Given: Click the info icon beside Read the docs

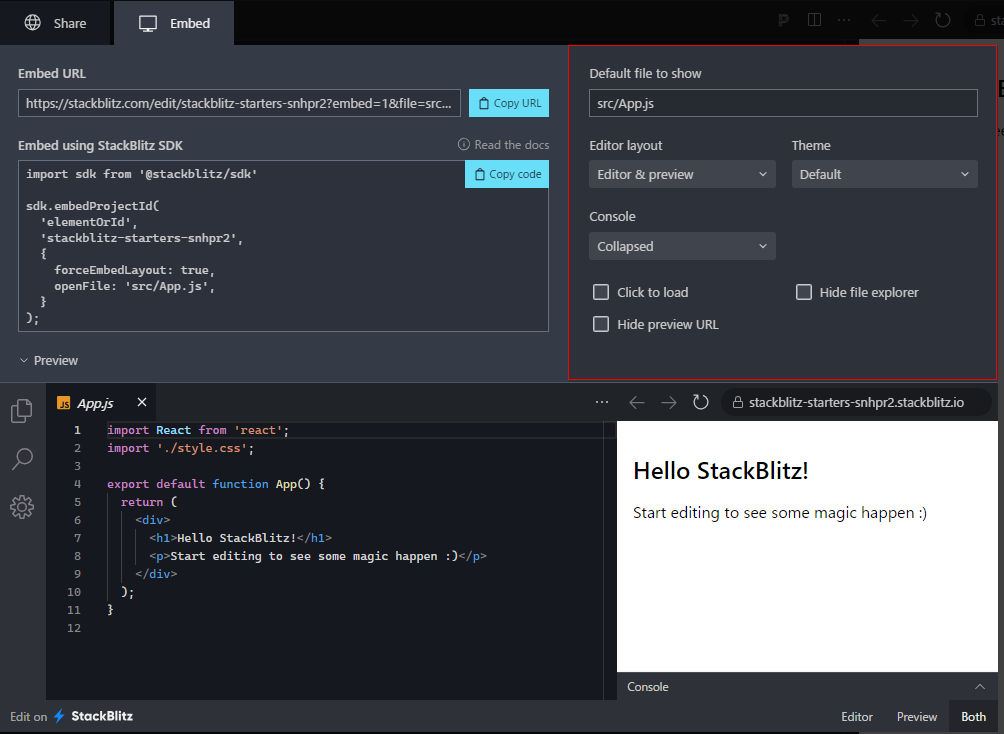Looking at the screenshot, I should [464, 145].
